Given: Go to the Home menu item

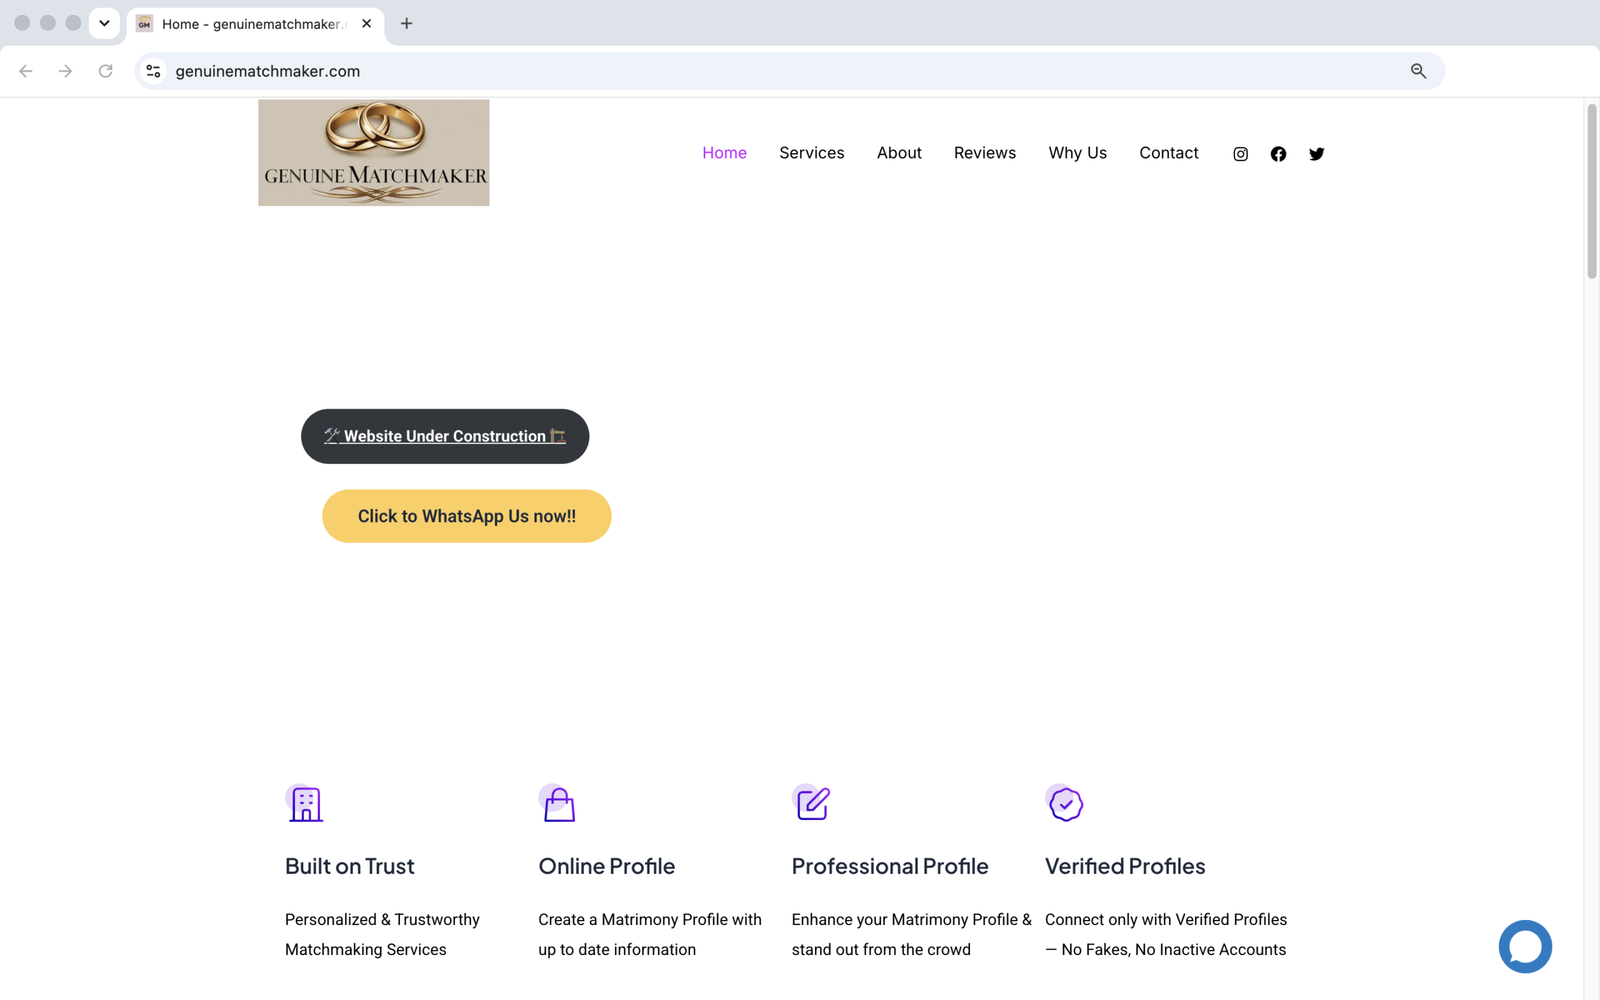Looking at the screenshot, I should [x=724, y=153].
